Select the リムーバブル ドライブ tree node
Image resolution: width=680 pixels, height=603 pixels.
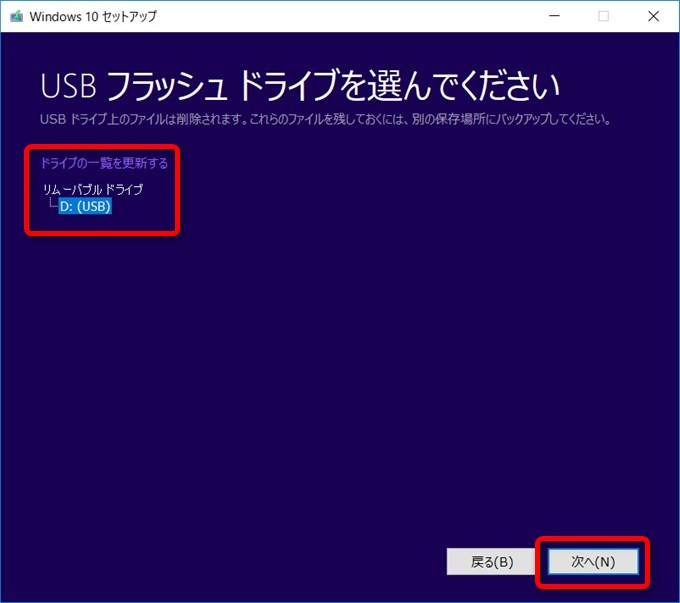[x=93, y=190]
